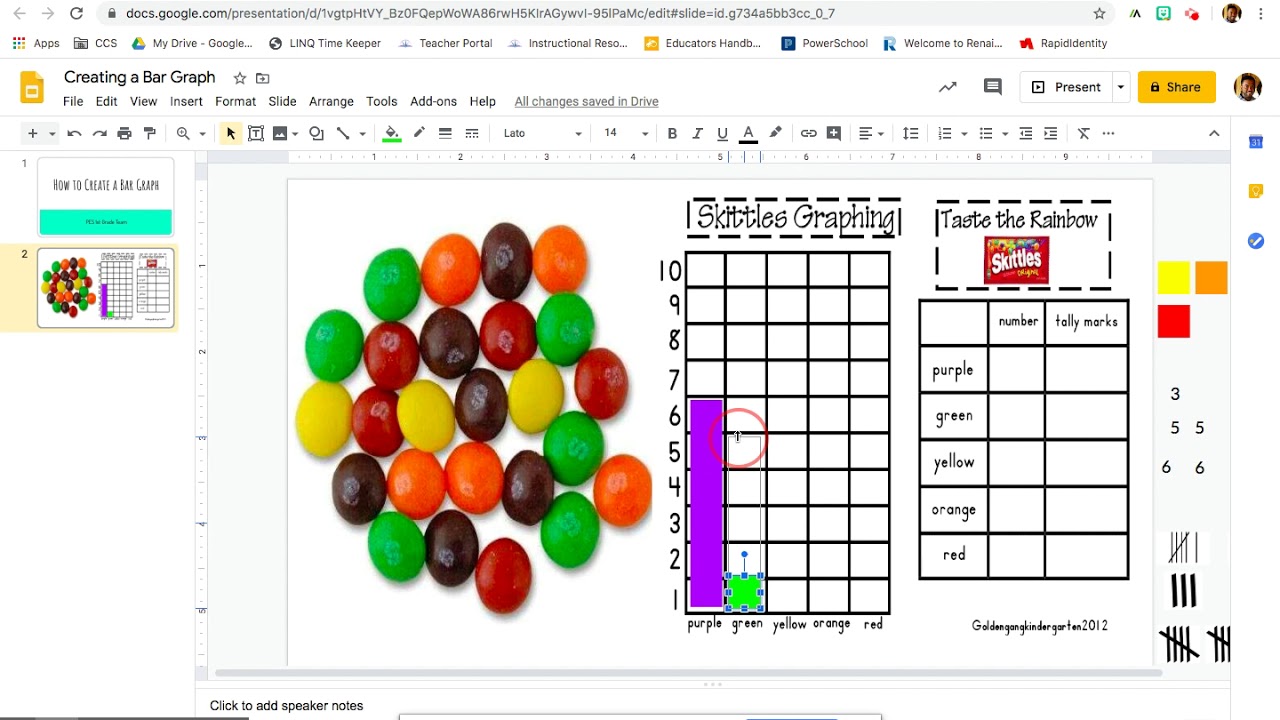
Task: Open the File menu
Action: point(73,101)
